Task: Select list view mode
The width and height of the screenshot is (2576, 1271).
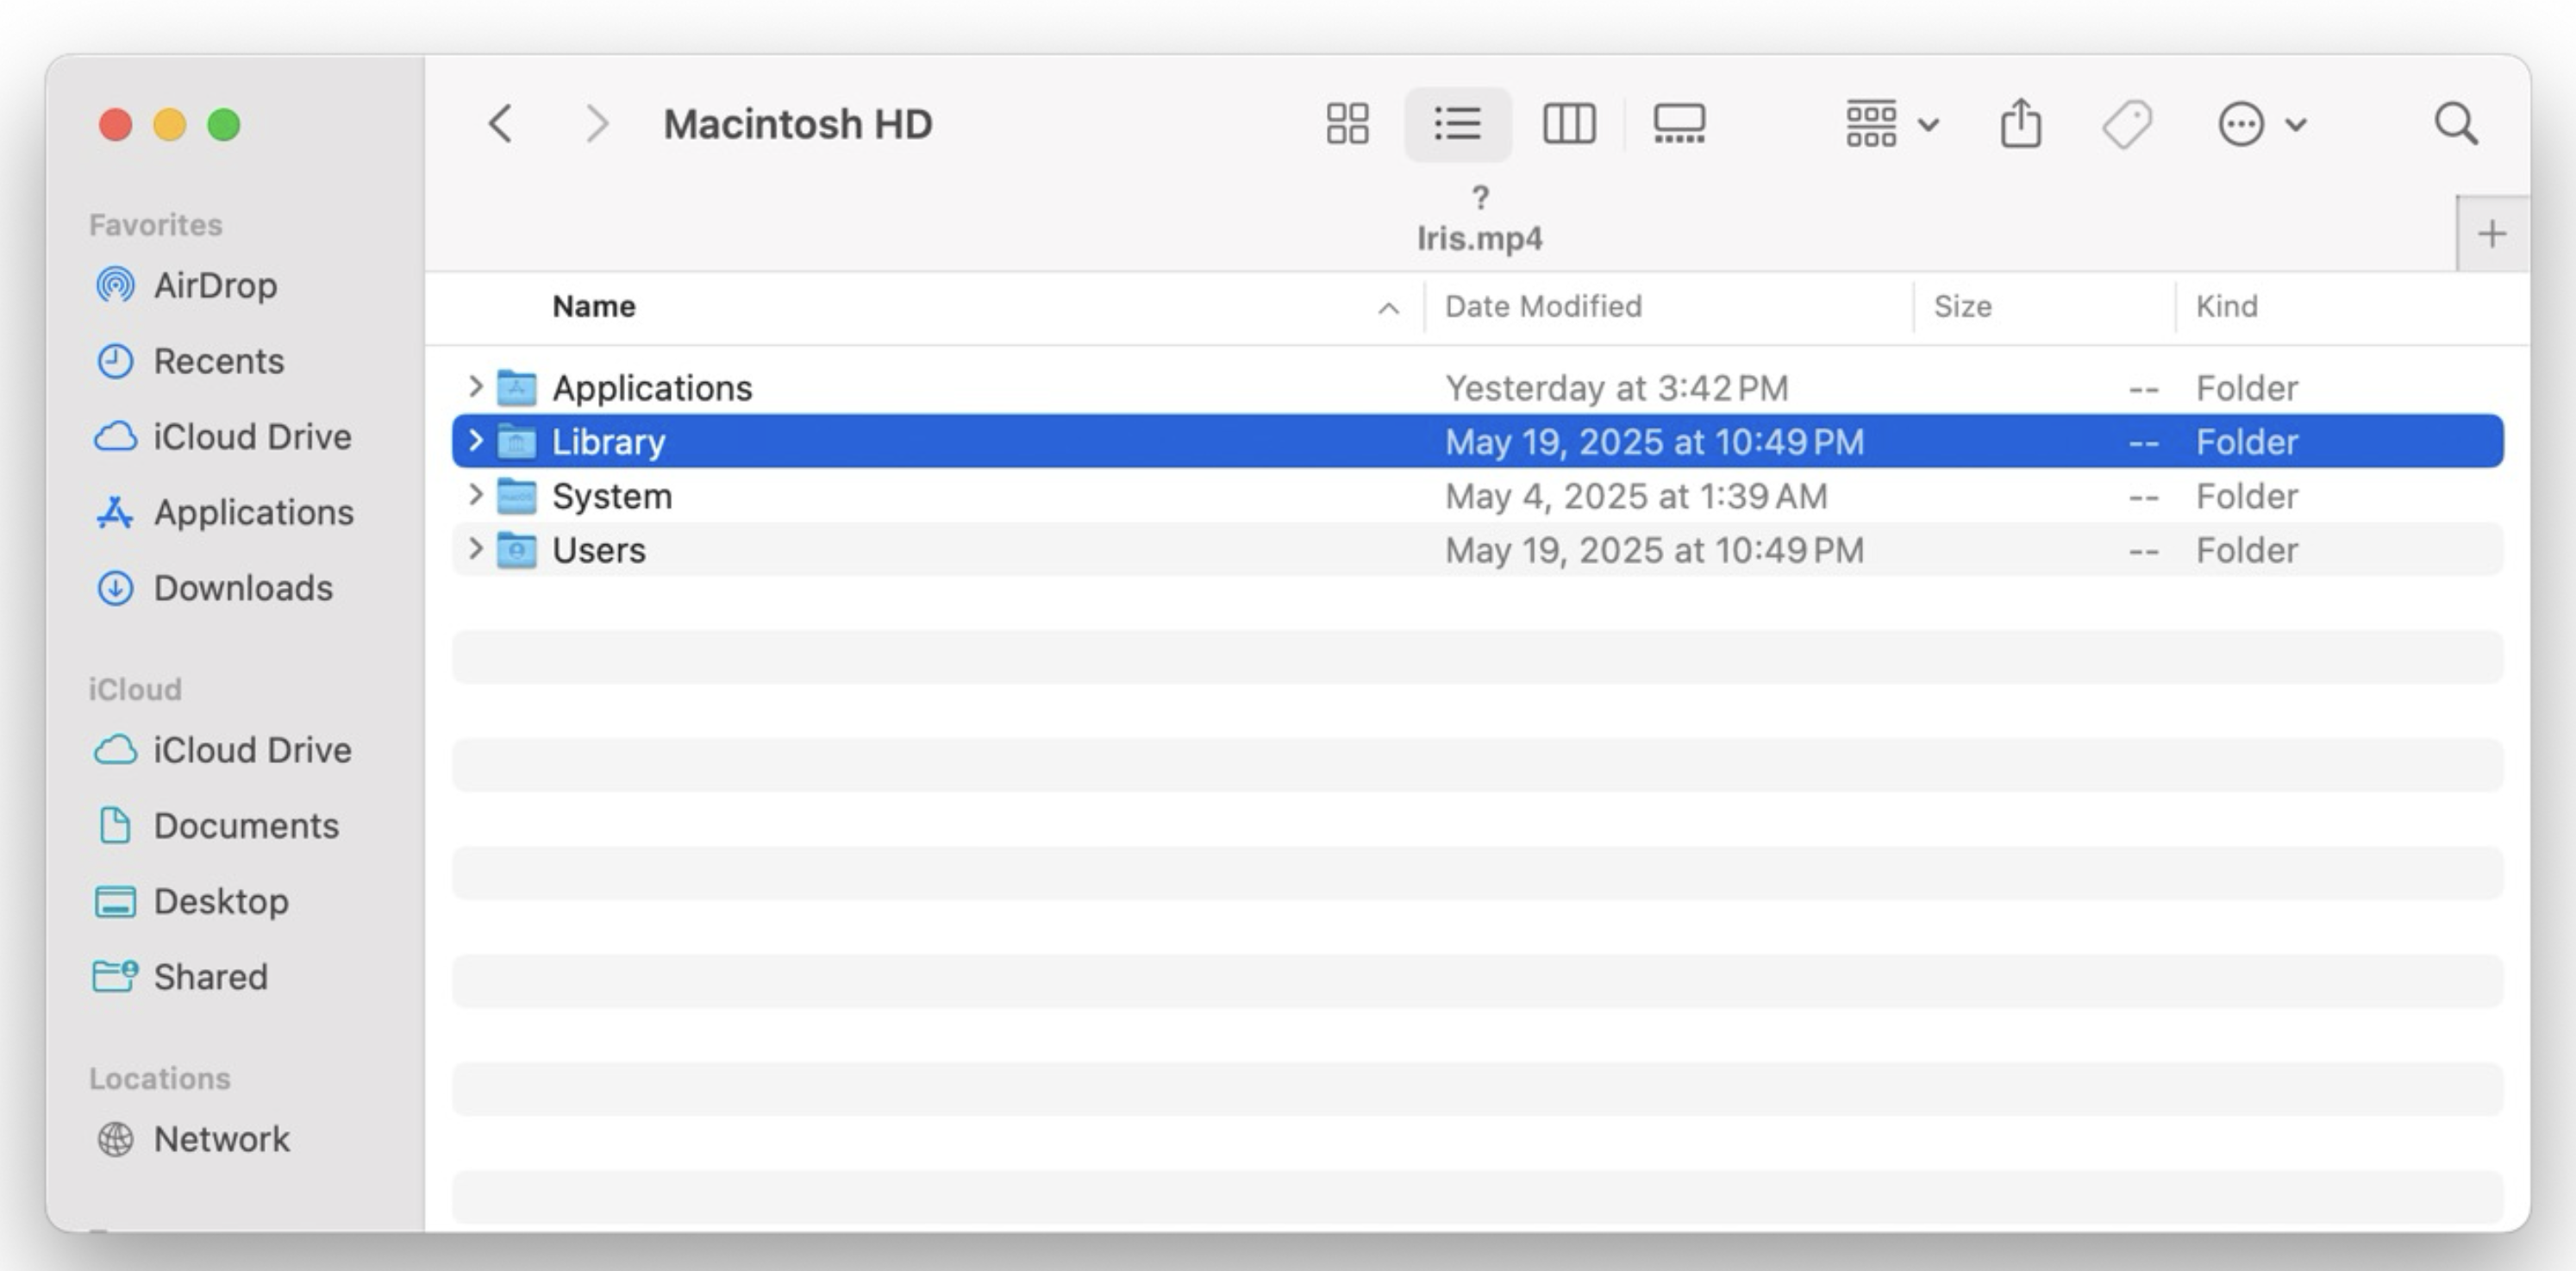Action: pos(1457,124)
